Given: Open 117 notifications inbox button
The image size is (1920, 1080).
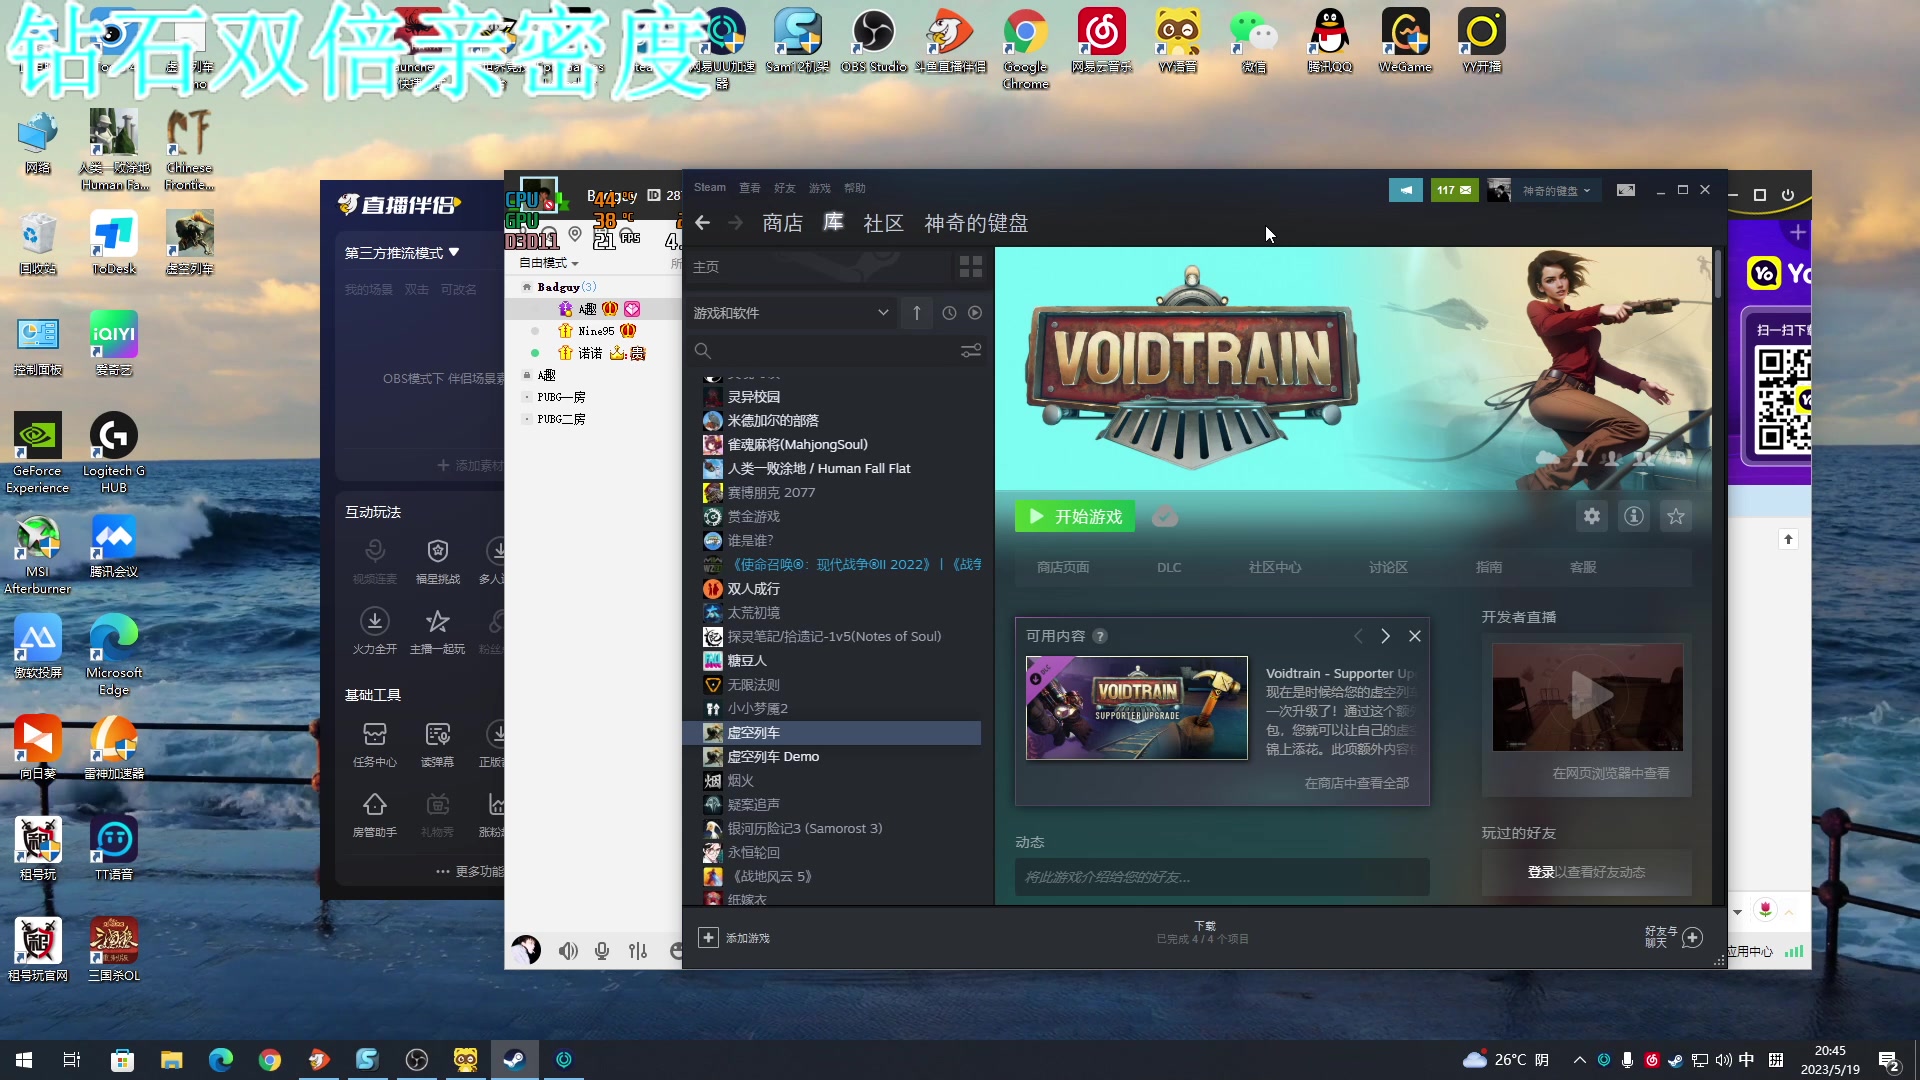Looking at the screenshot, I should click(x=1454, y=190).
